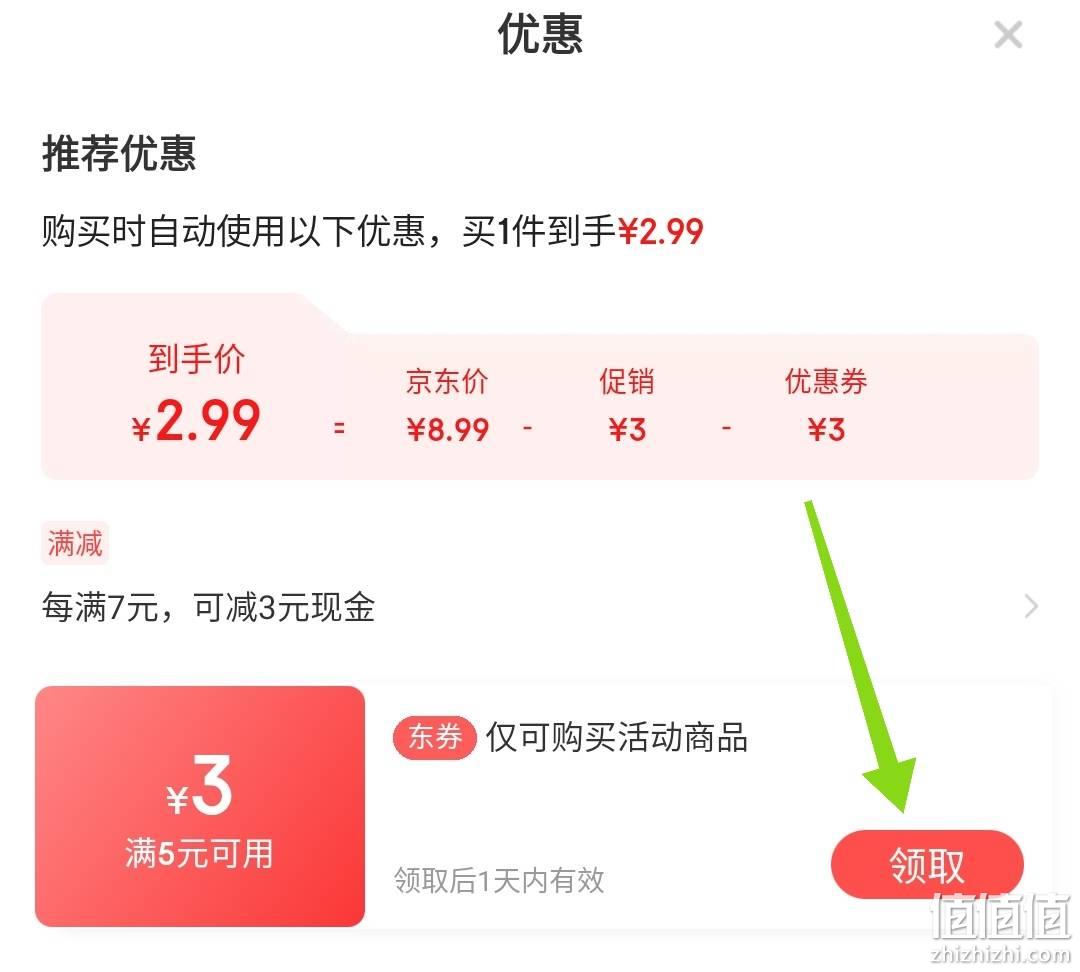Tap the red 领取 coupon button
The height and width of the screenshot is (972, 1080).
tap(927, 865)
